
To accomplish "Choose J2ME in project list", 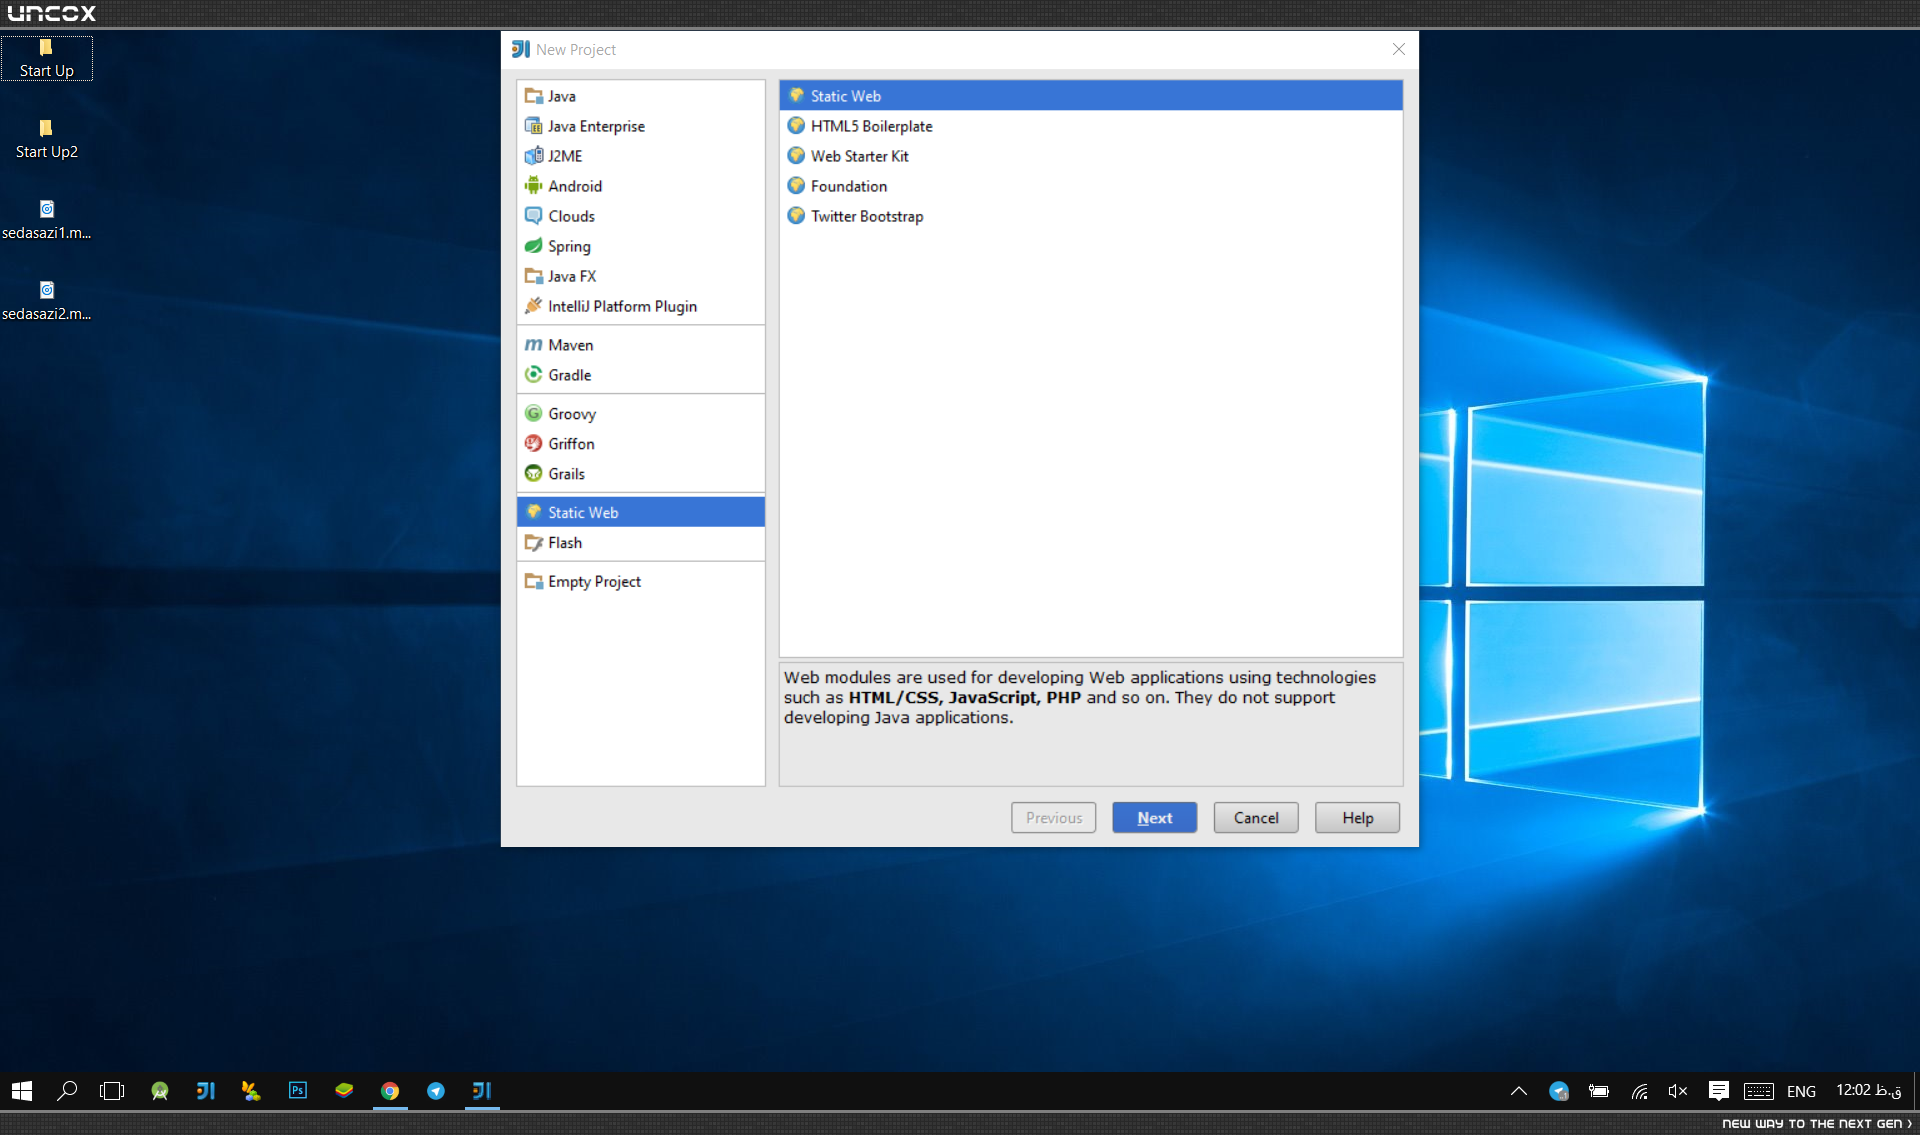I will click(641, 156).
